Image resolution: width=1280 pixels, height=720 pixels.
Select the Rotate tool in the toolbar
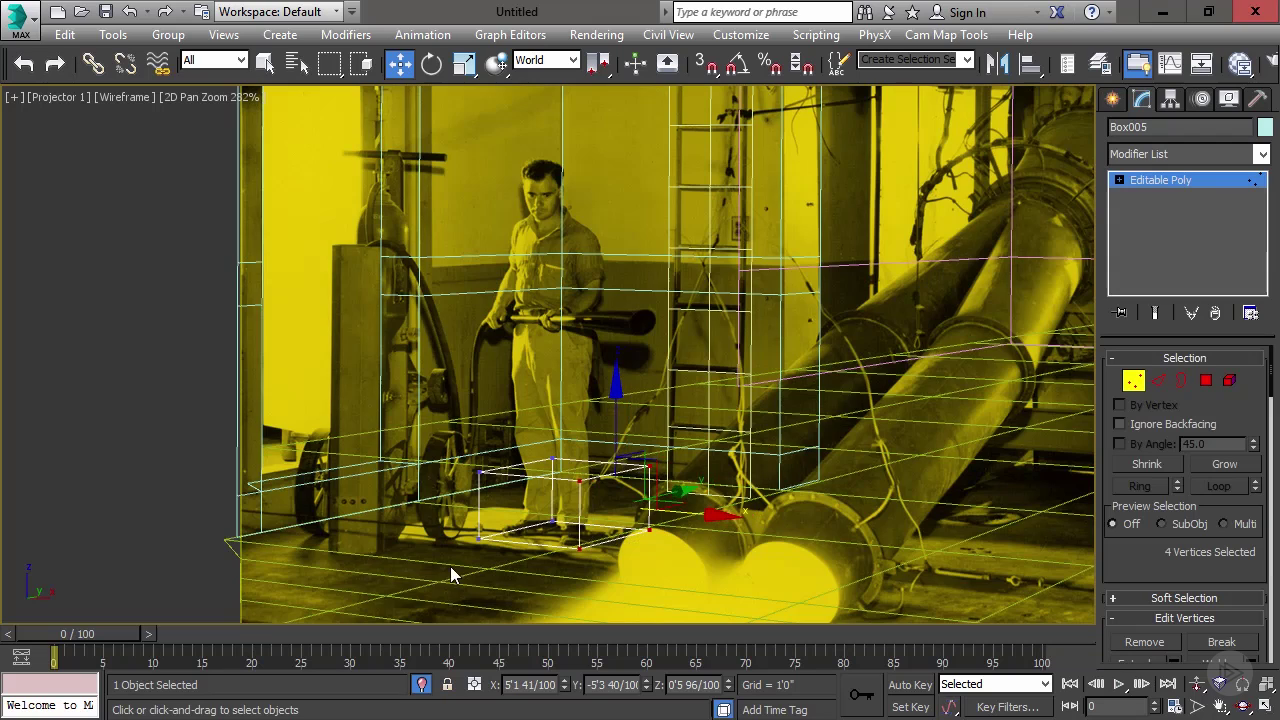431,64
